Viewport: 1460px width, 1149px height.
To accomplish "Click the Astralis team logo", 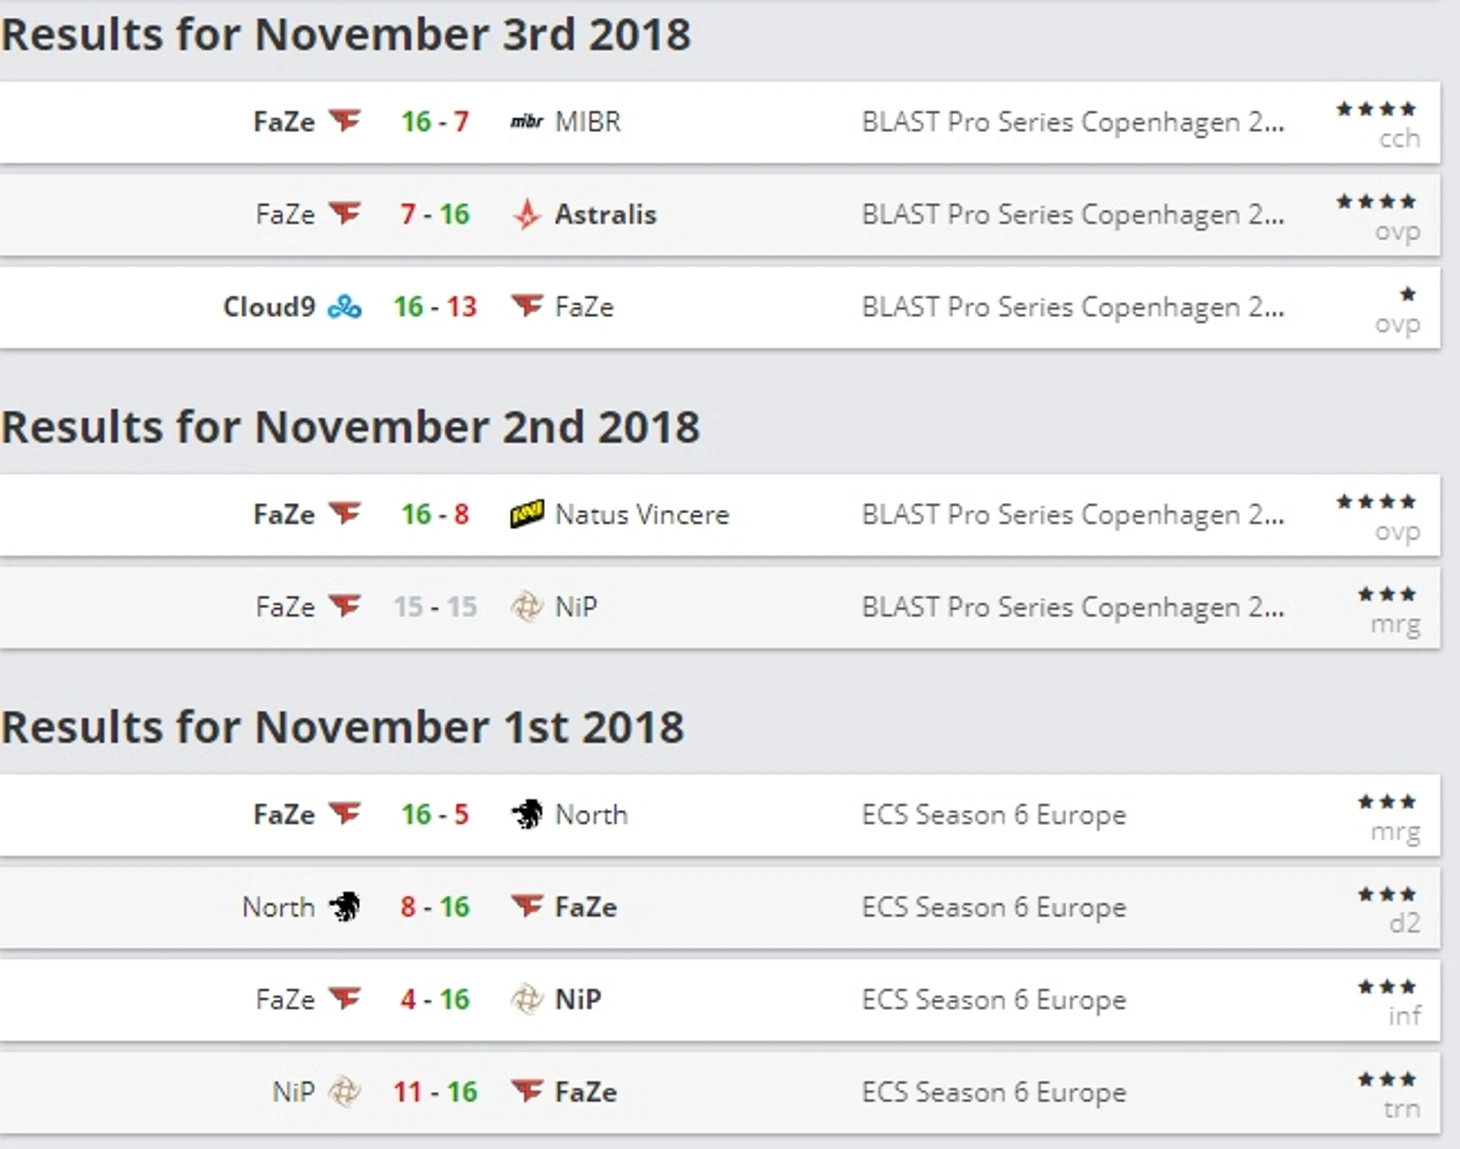I will (x=527, y=214).
